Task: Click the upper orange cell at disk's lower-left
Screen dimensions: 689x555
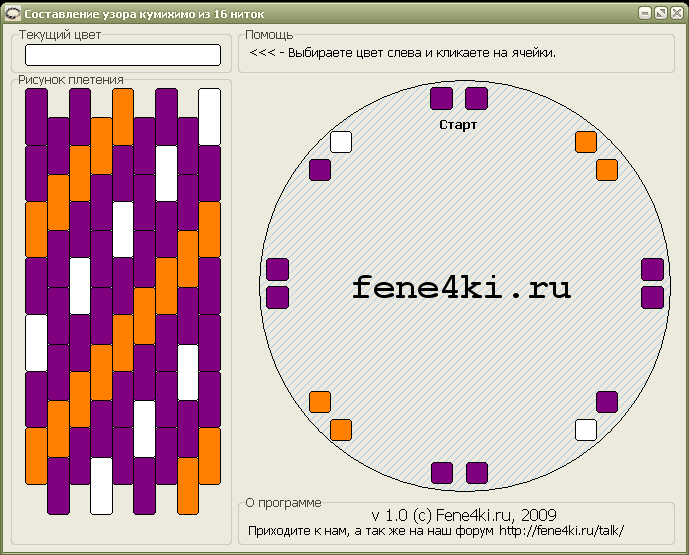Action: pyautogui.click(x=320, y=402)
